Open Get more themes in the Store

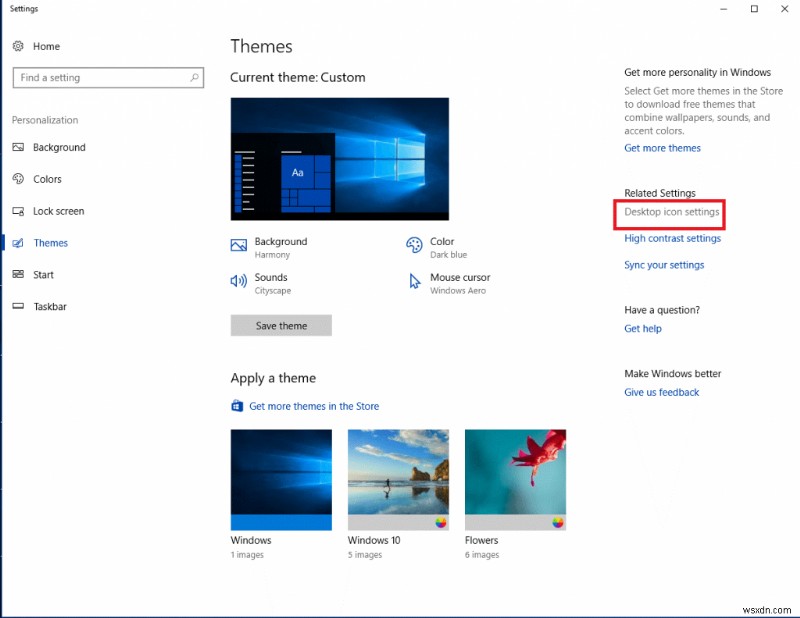click(314, 406)
